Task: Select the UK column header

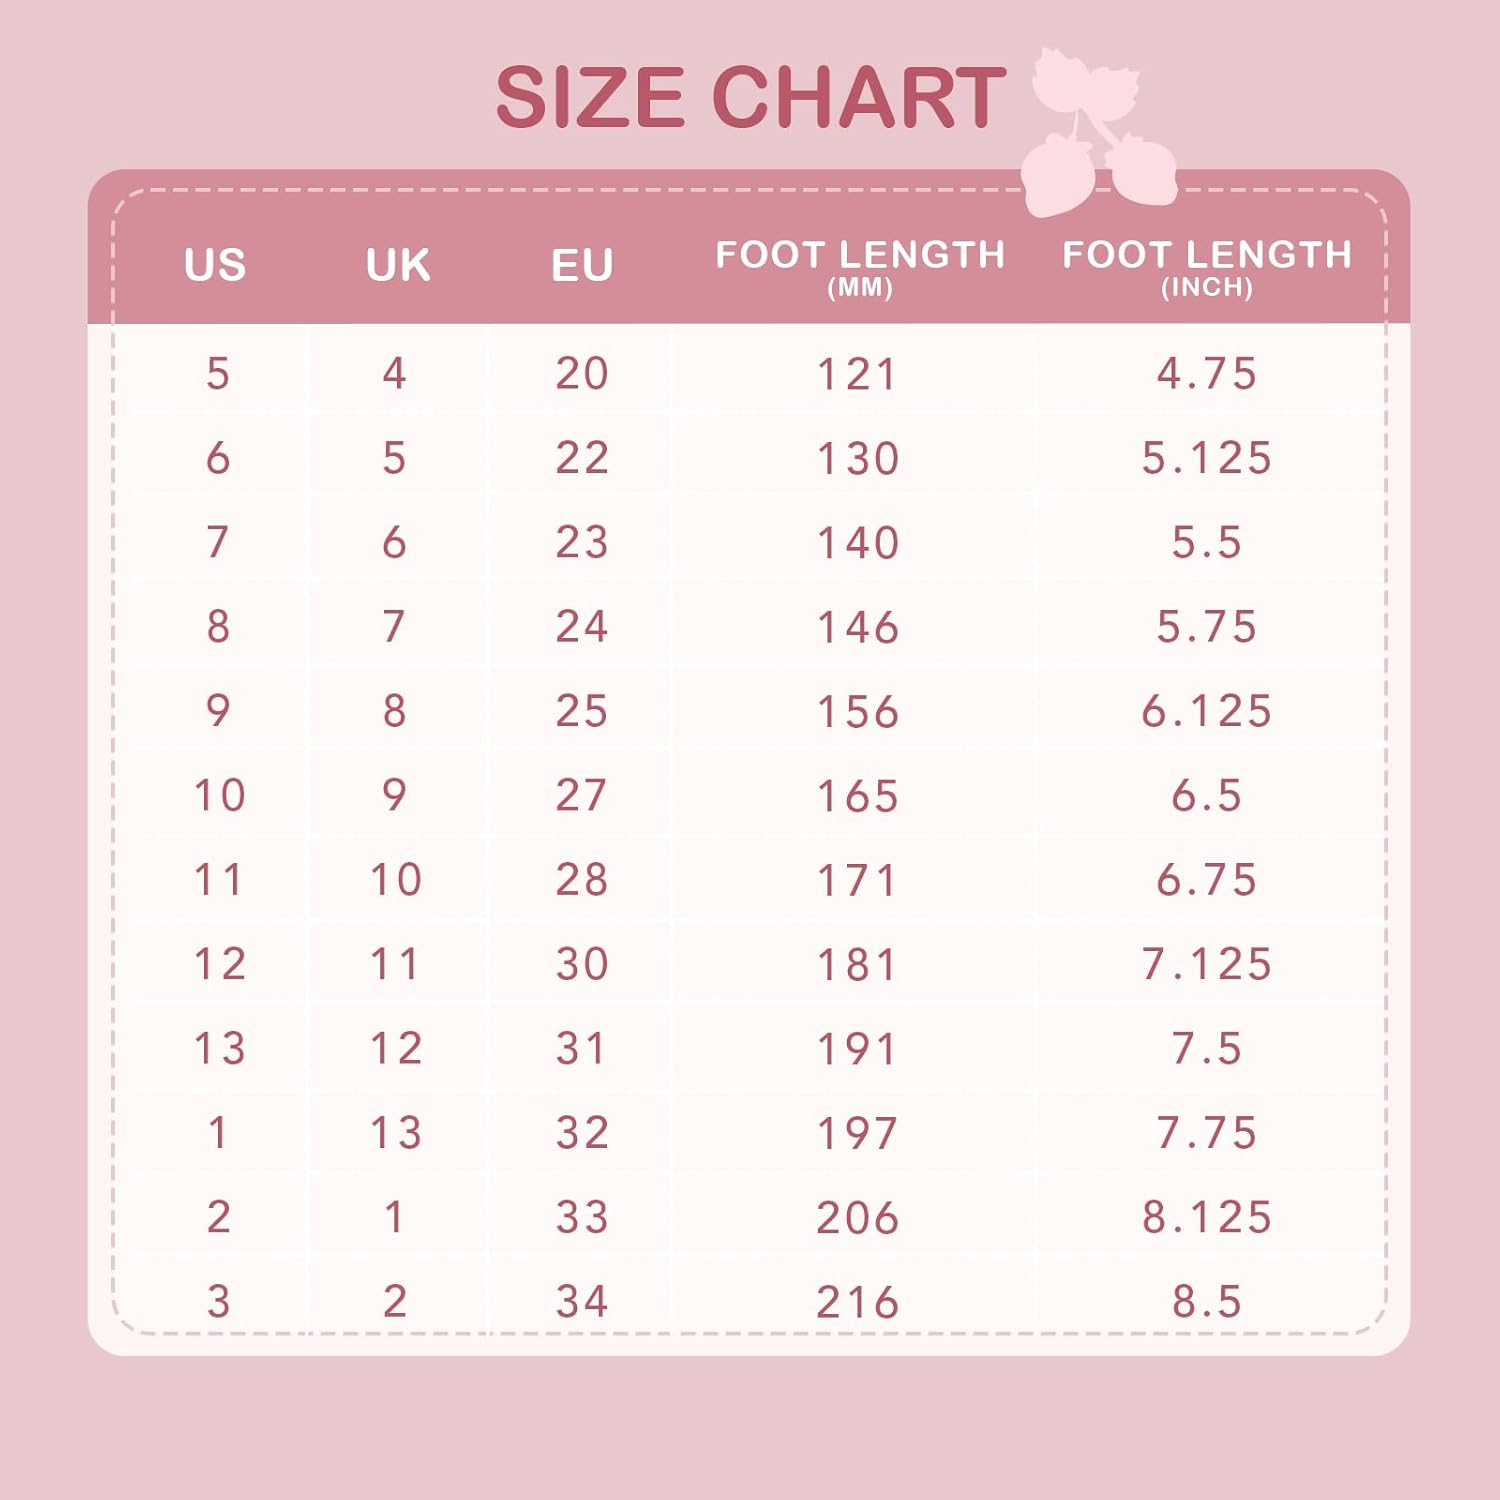Action: [398, 265]
